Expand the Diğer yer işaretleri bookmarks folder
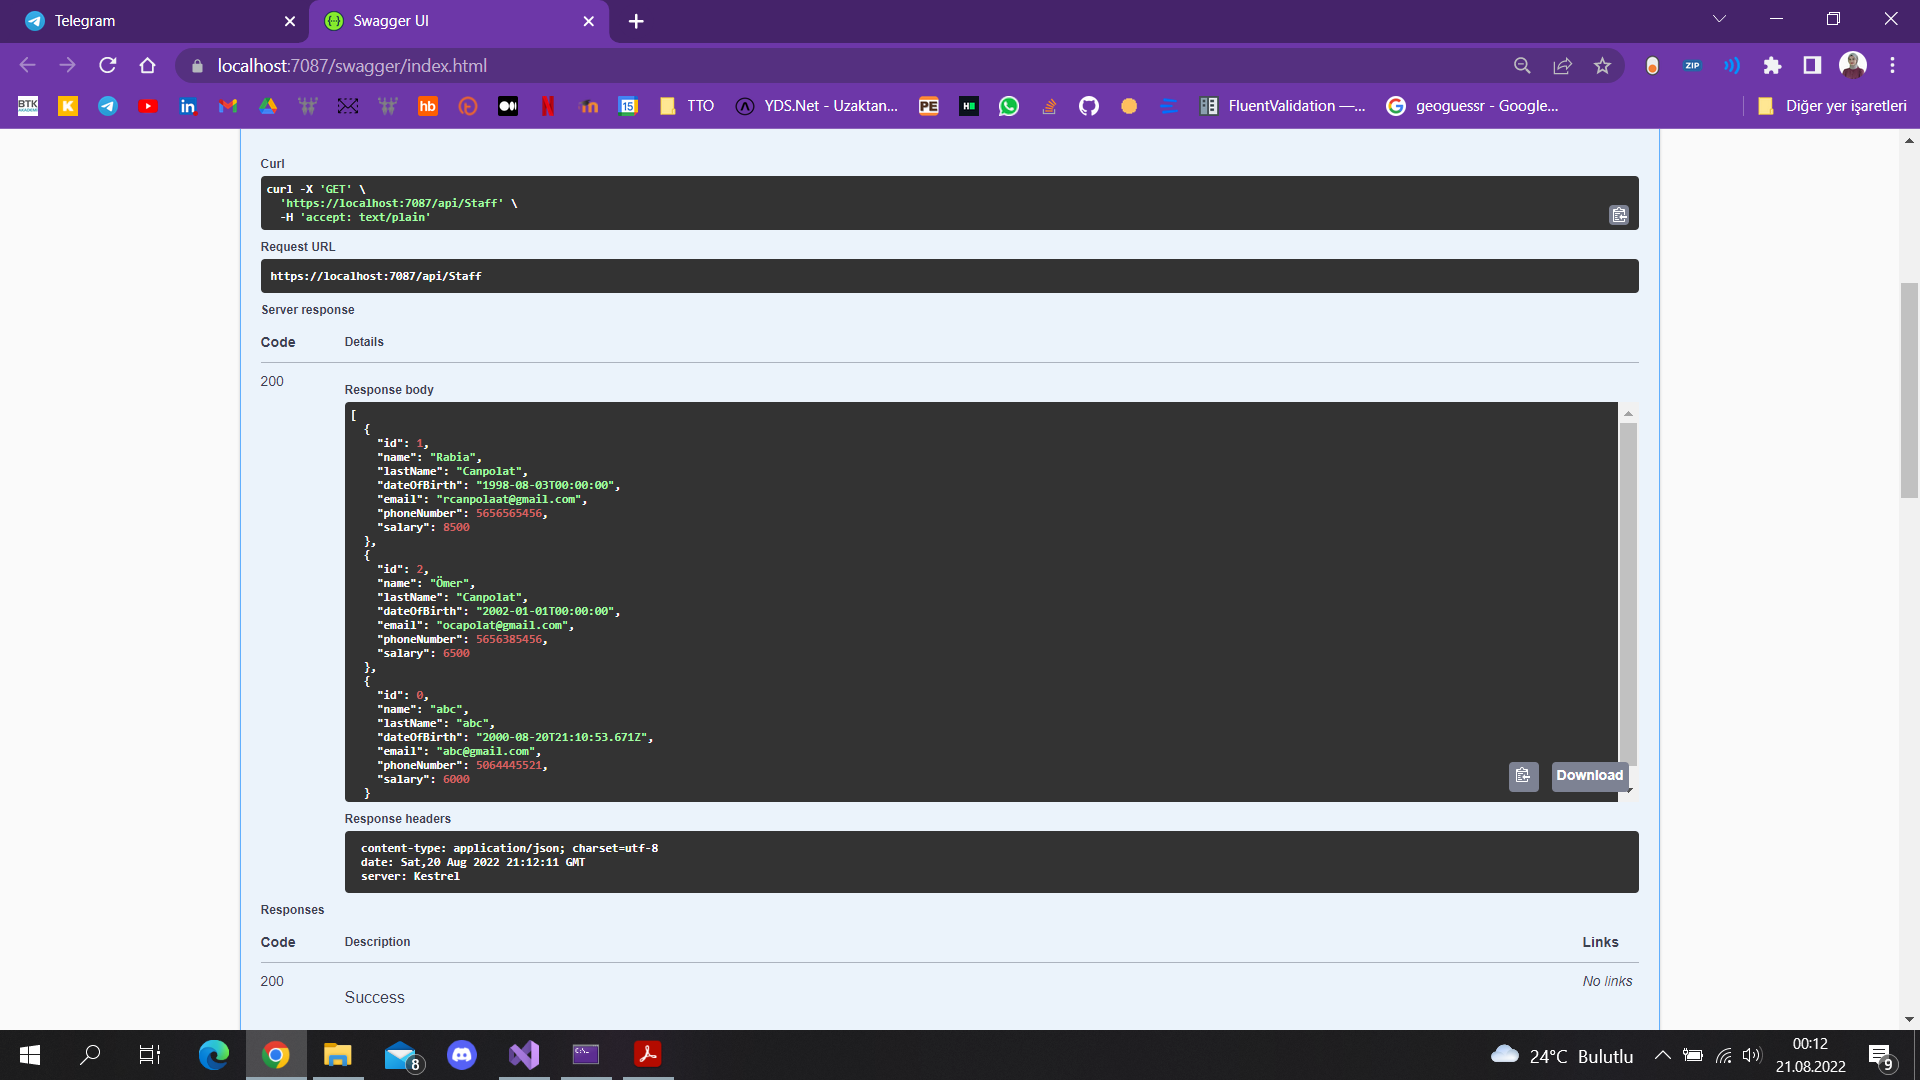 click(x=1832, y=105)
